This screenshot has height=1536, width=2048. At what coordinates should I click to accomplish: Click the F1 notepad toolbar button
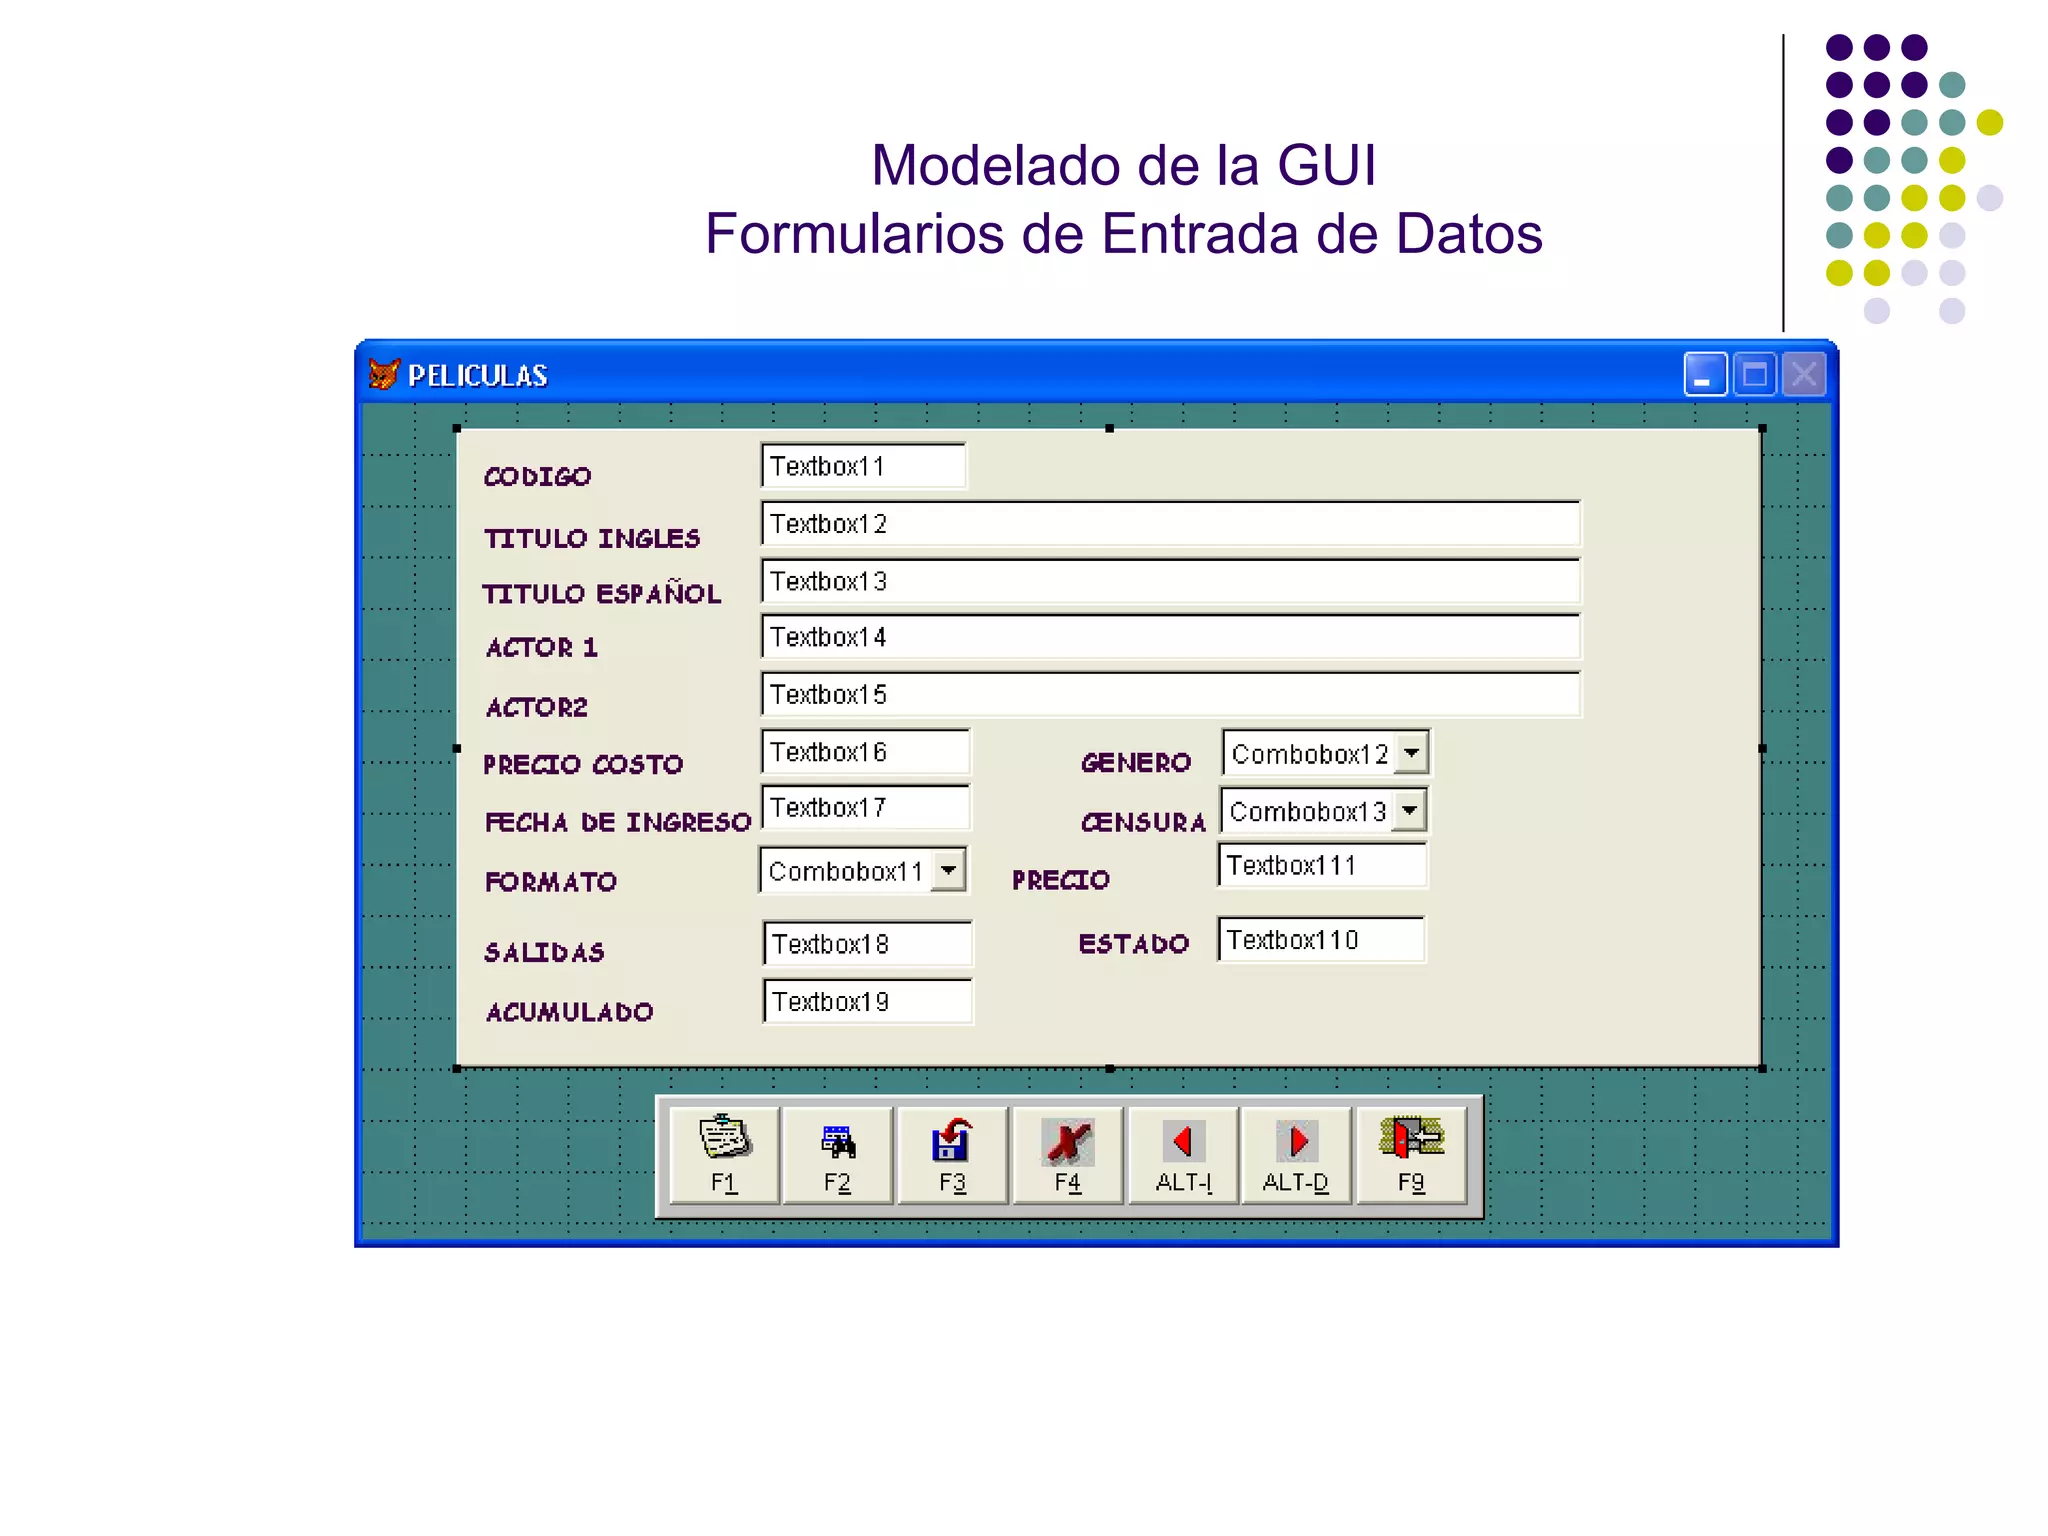[x=724, y=1155]
